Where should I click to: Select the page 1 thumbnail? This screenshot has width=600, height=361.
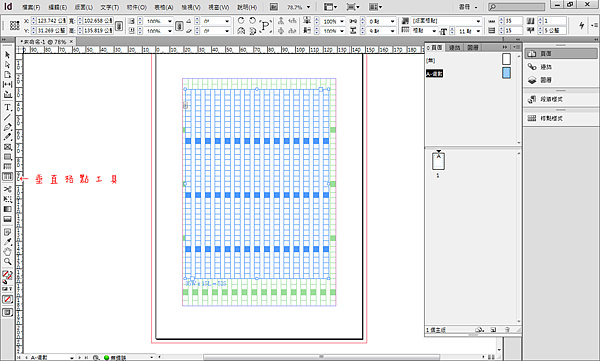tap(438, 161)
